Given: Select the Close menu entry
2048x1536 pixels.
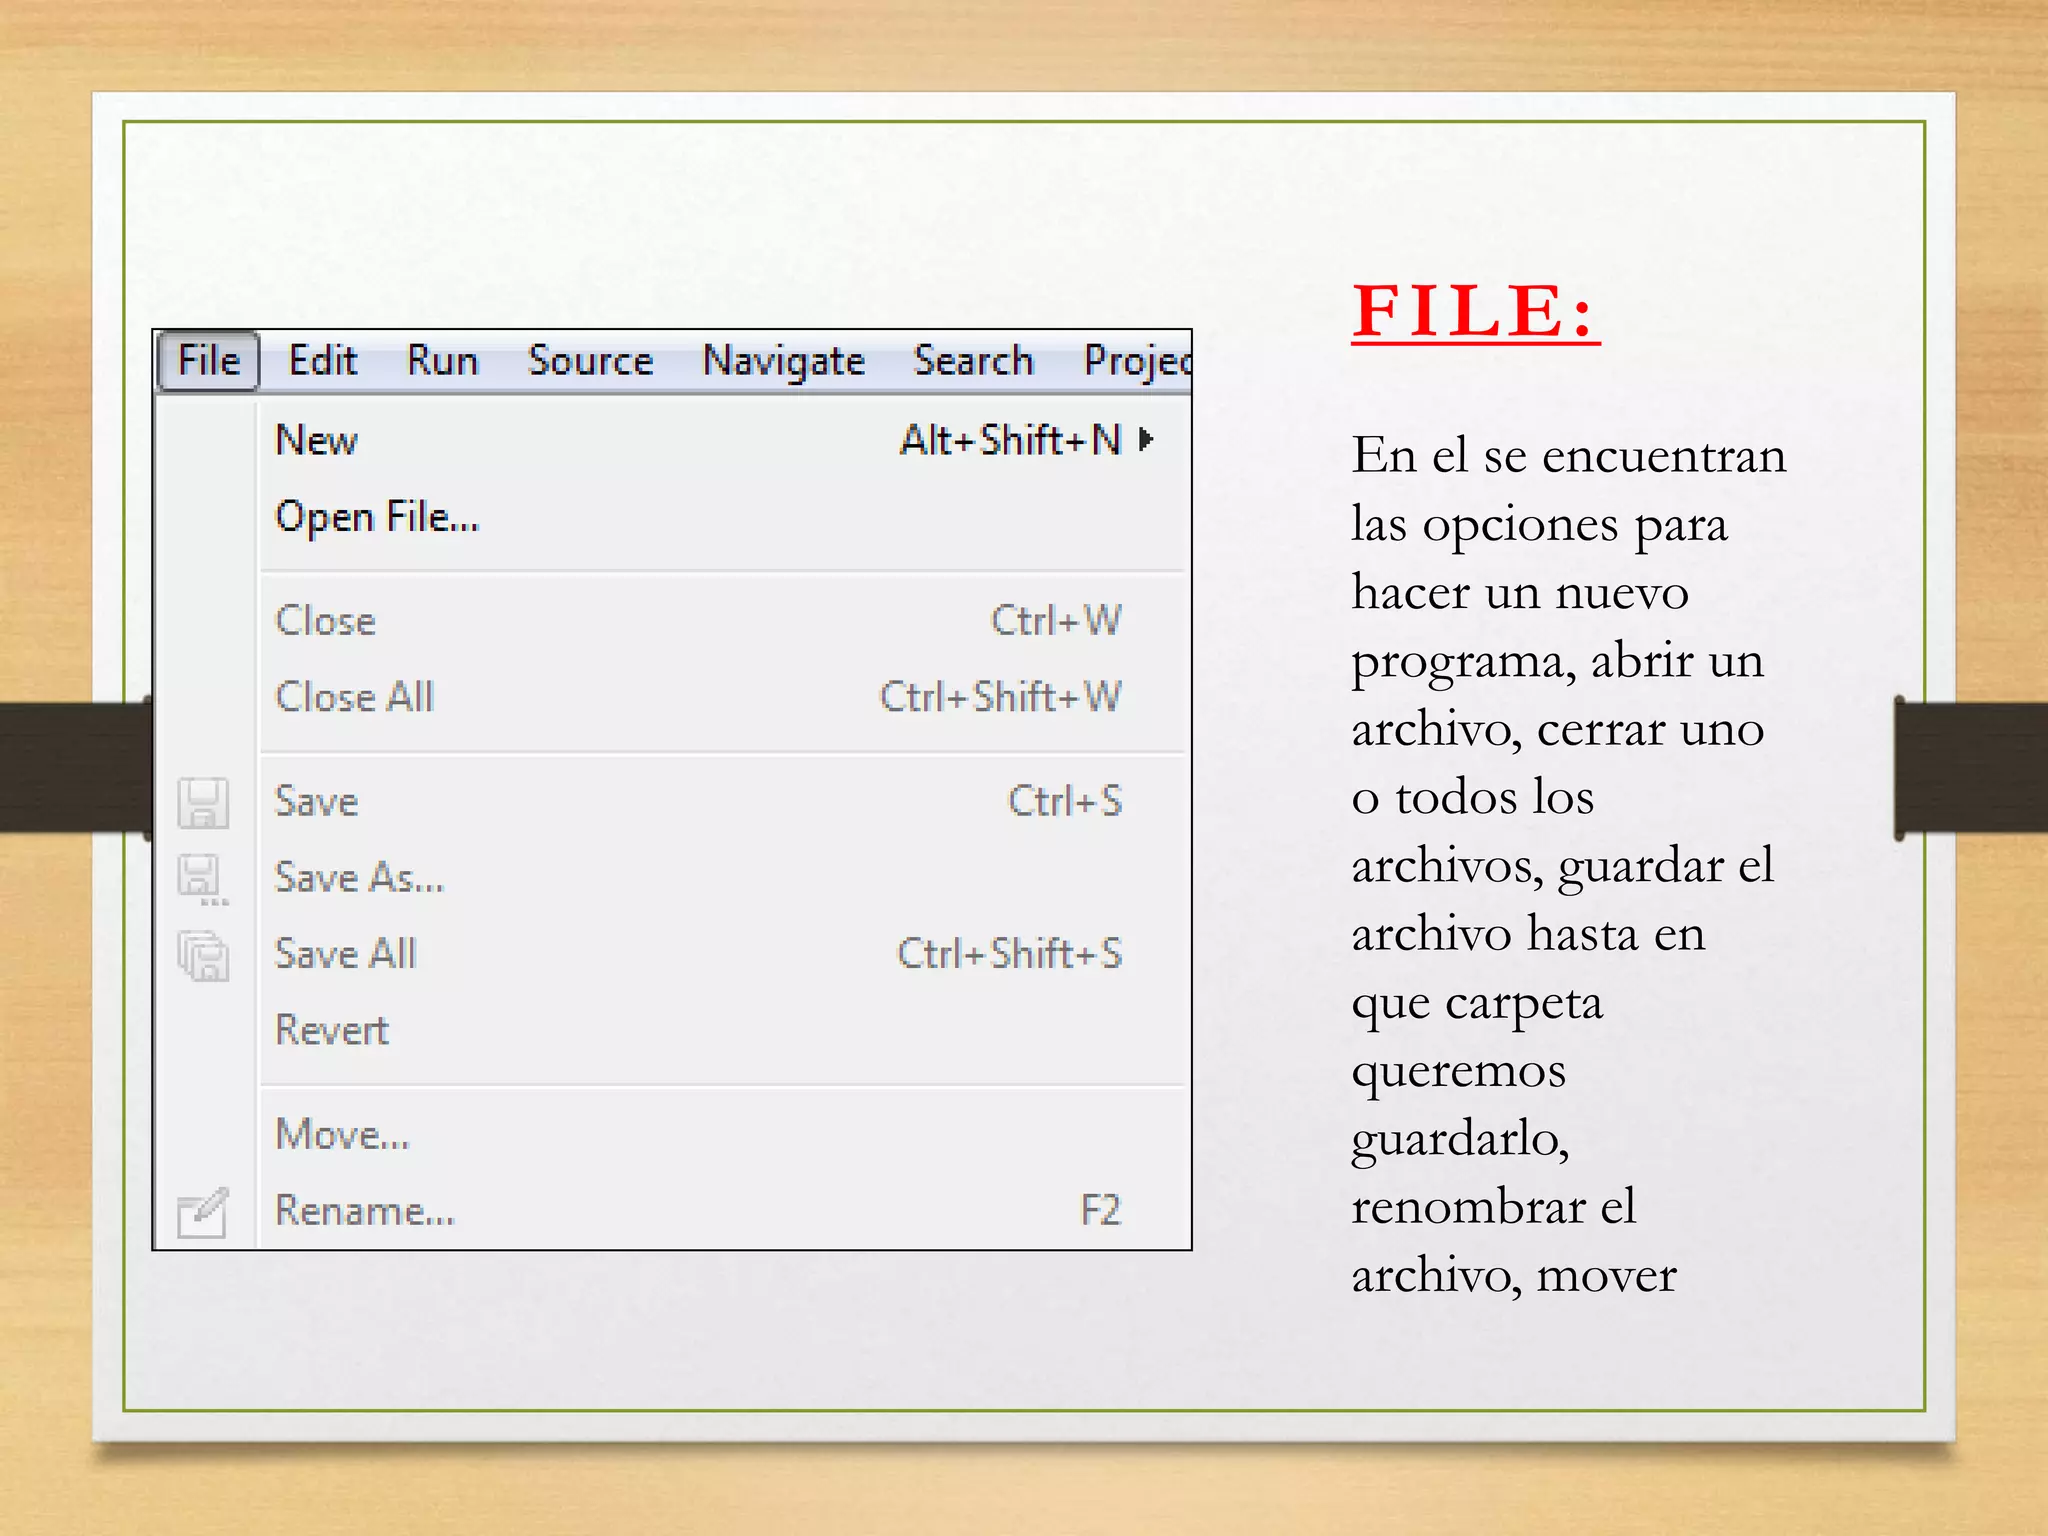Looking at the screenshot, I should coord(722,621).
